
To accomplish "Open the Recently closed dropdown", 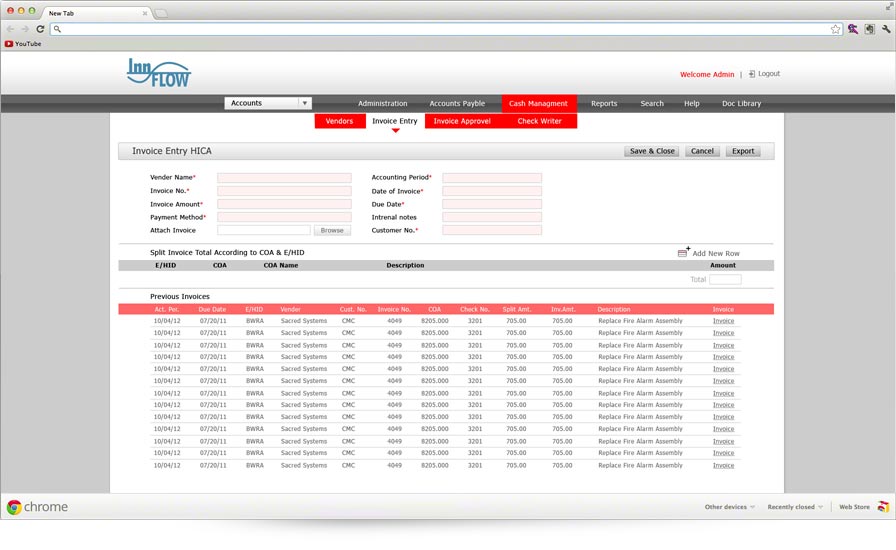I will point(795,507).
